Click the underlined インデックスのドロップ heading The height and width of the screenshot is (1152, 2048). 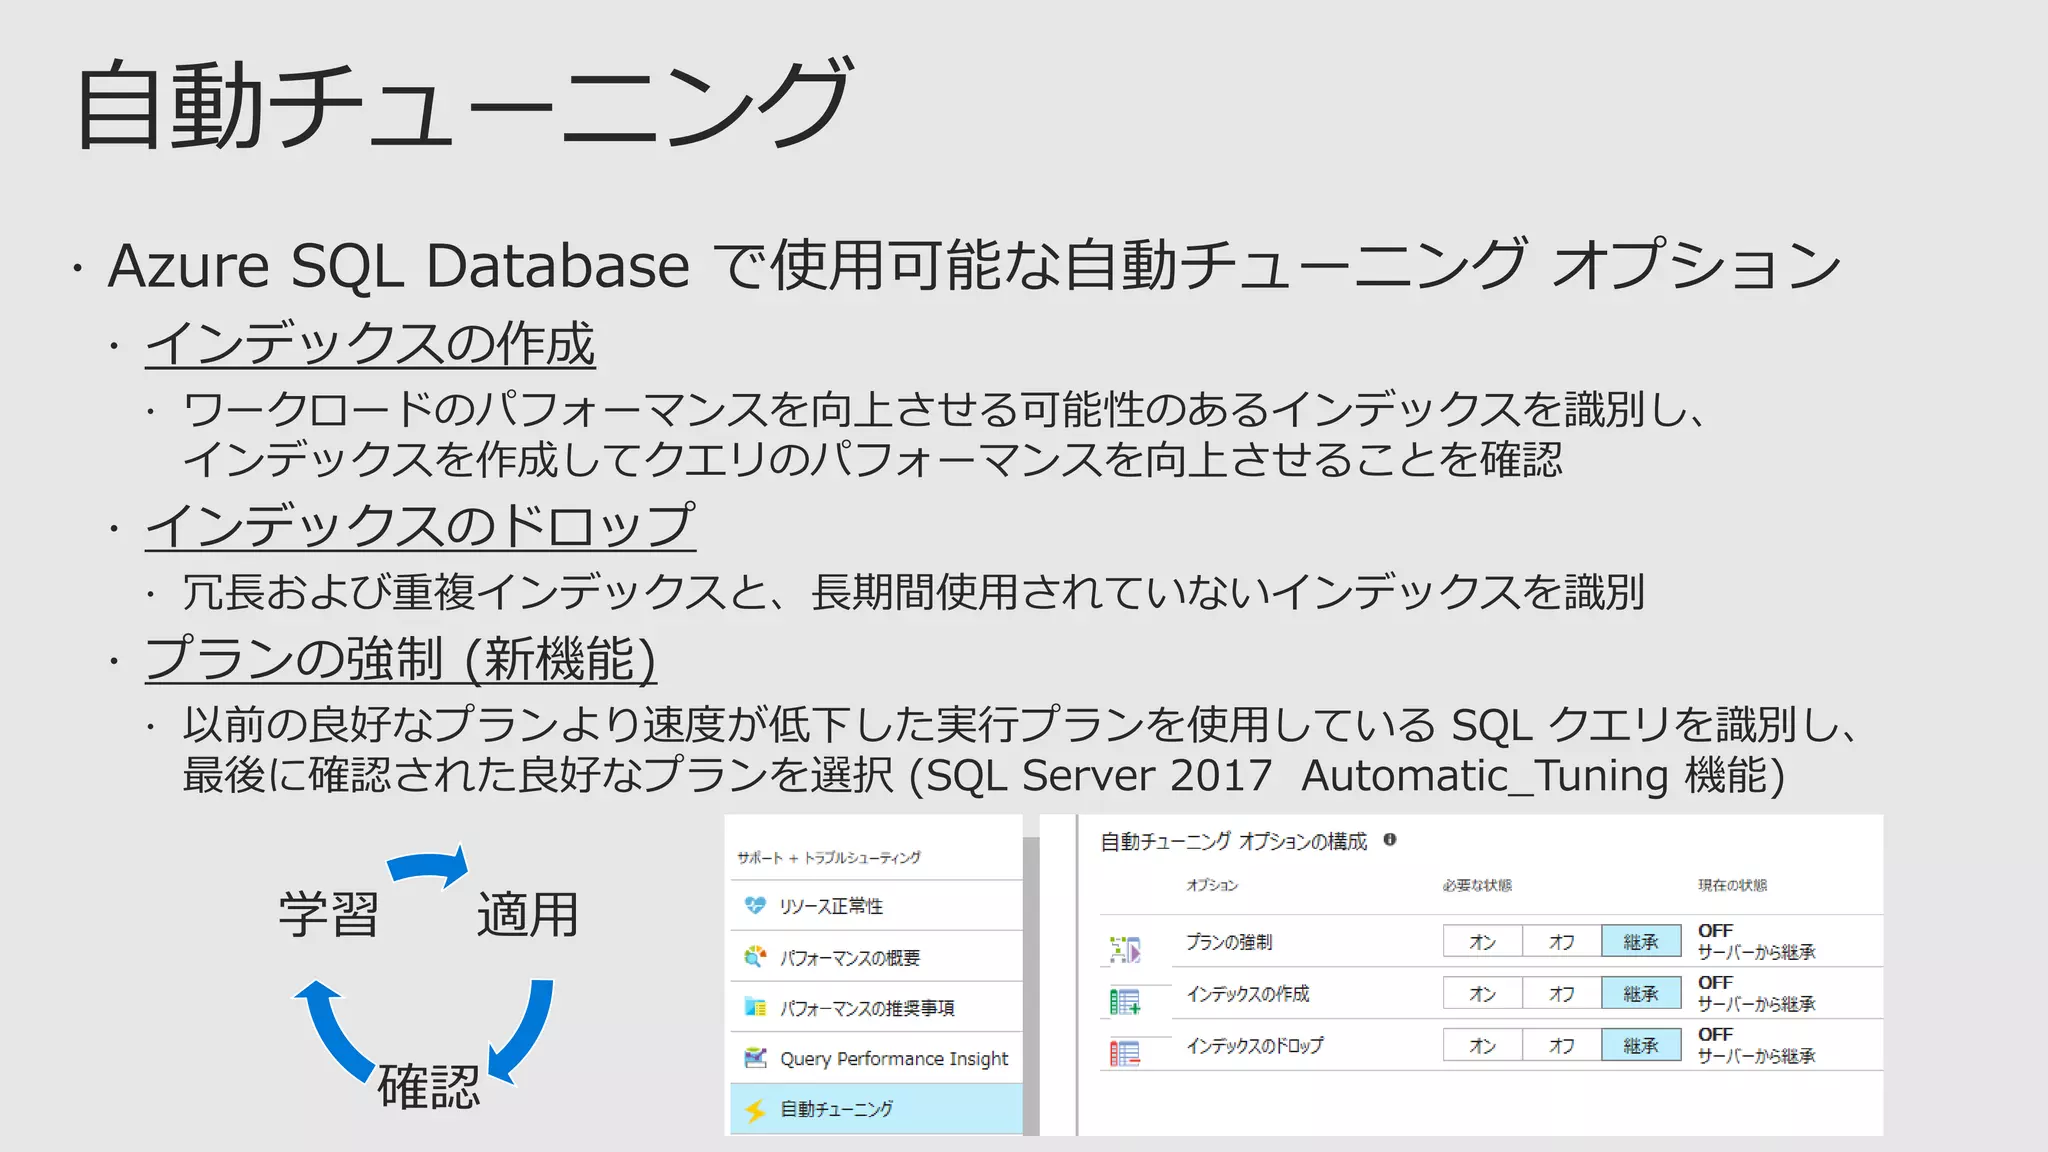(x=420, y=526)
